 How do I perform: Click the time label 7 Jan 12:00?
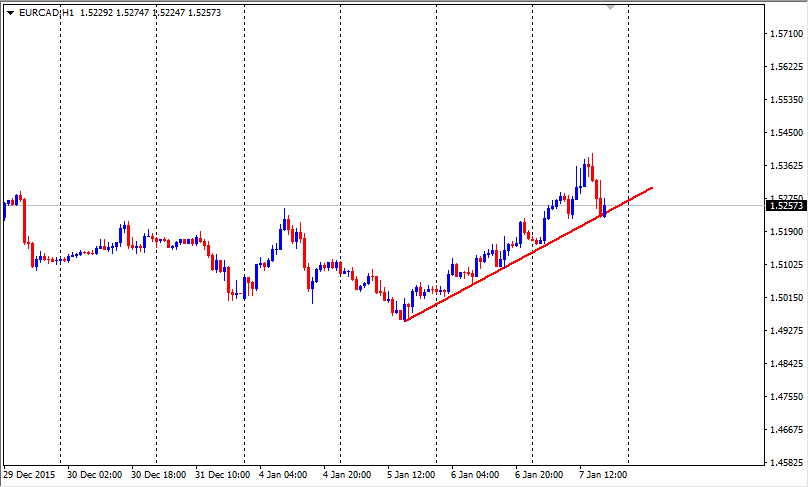(603, 475)
